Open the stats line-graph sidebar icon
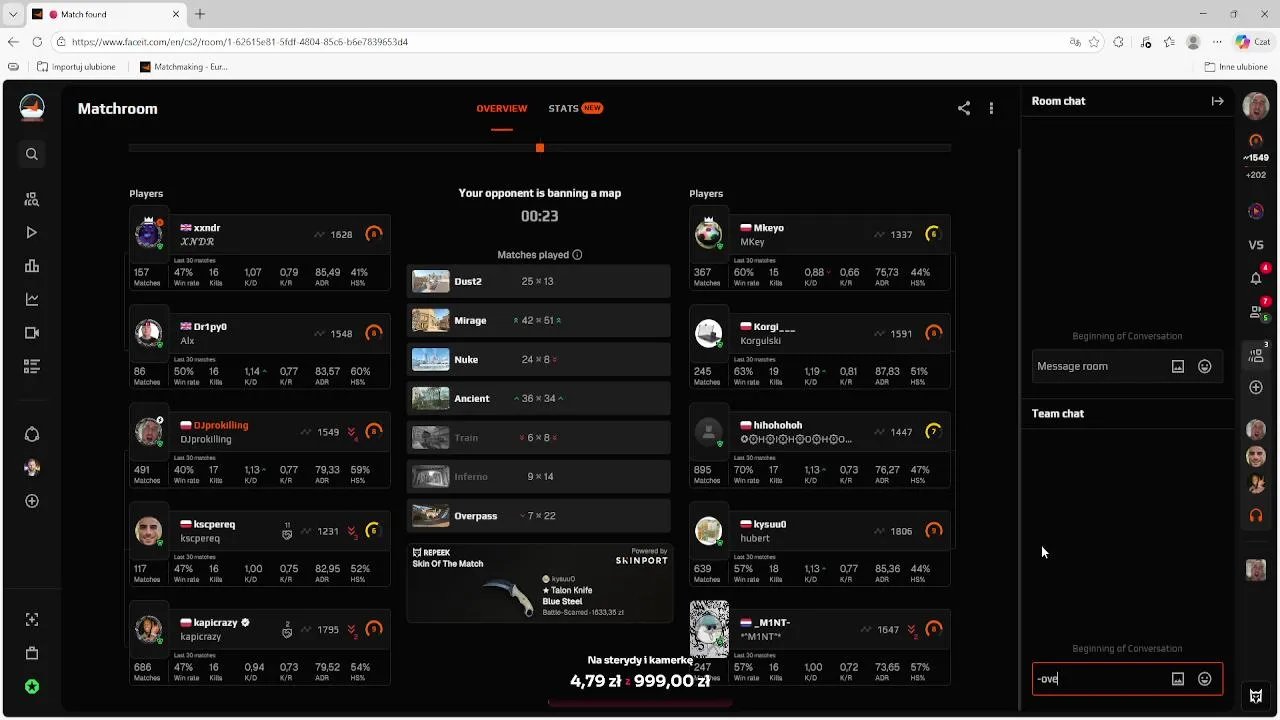 point(32,299)
